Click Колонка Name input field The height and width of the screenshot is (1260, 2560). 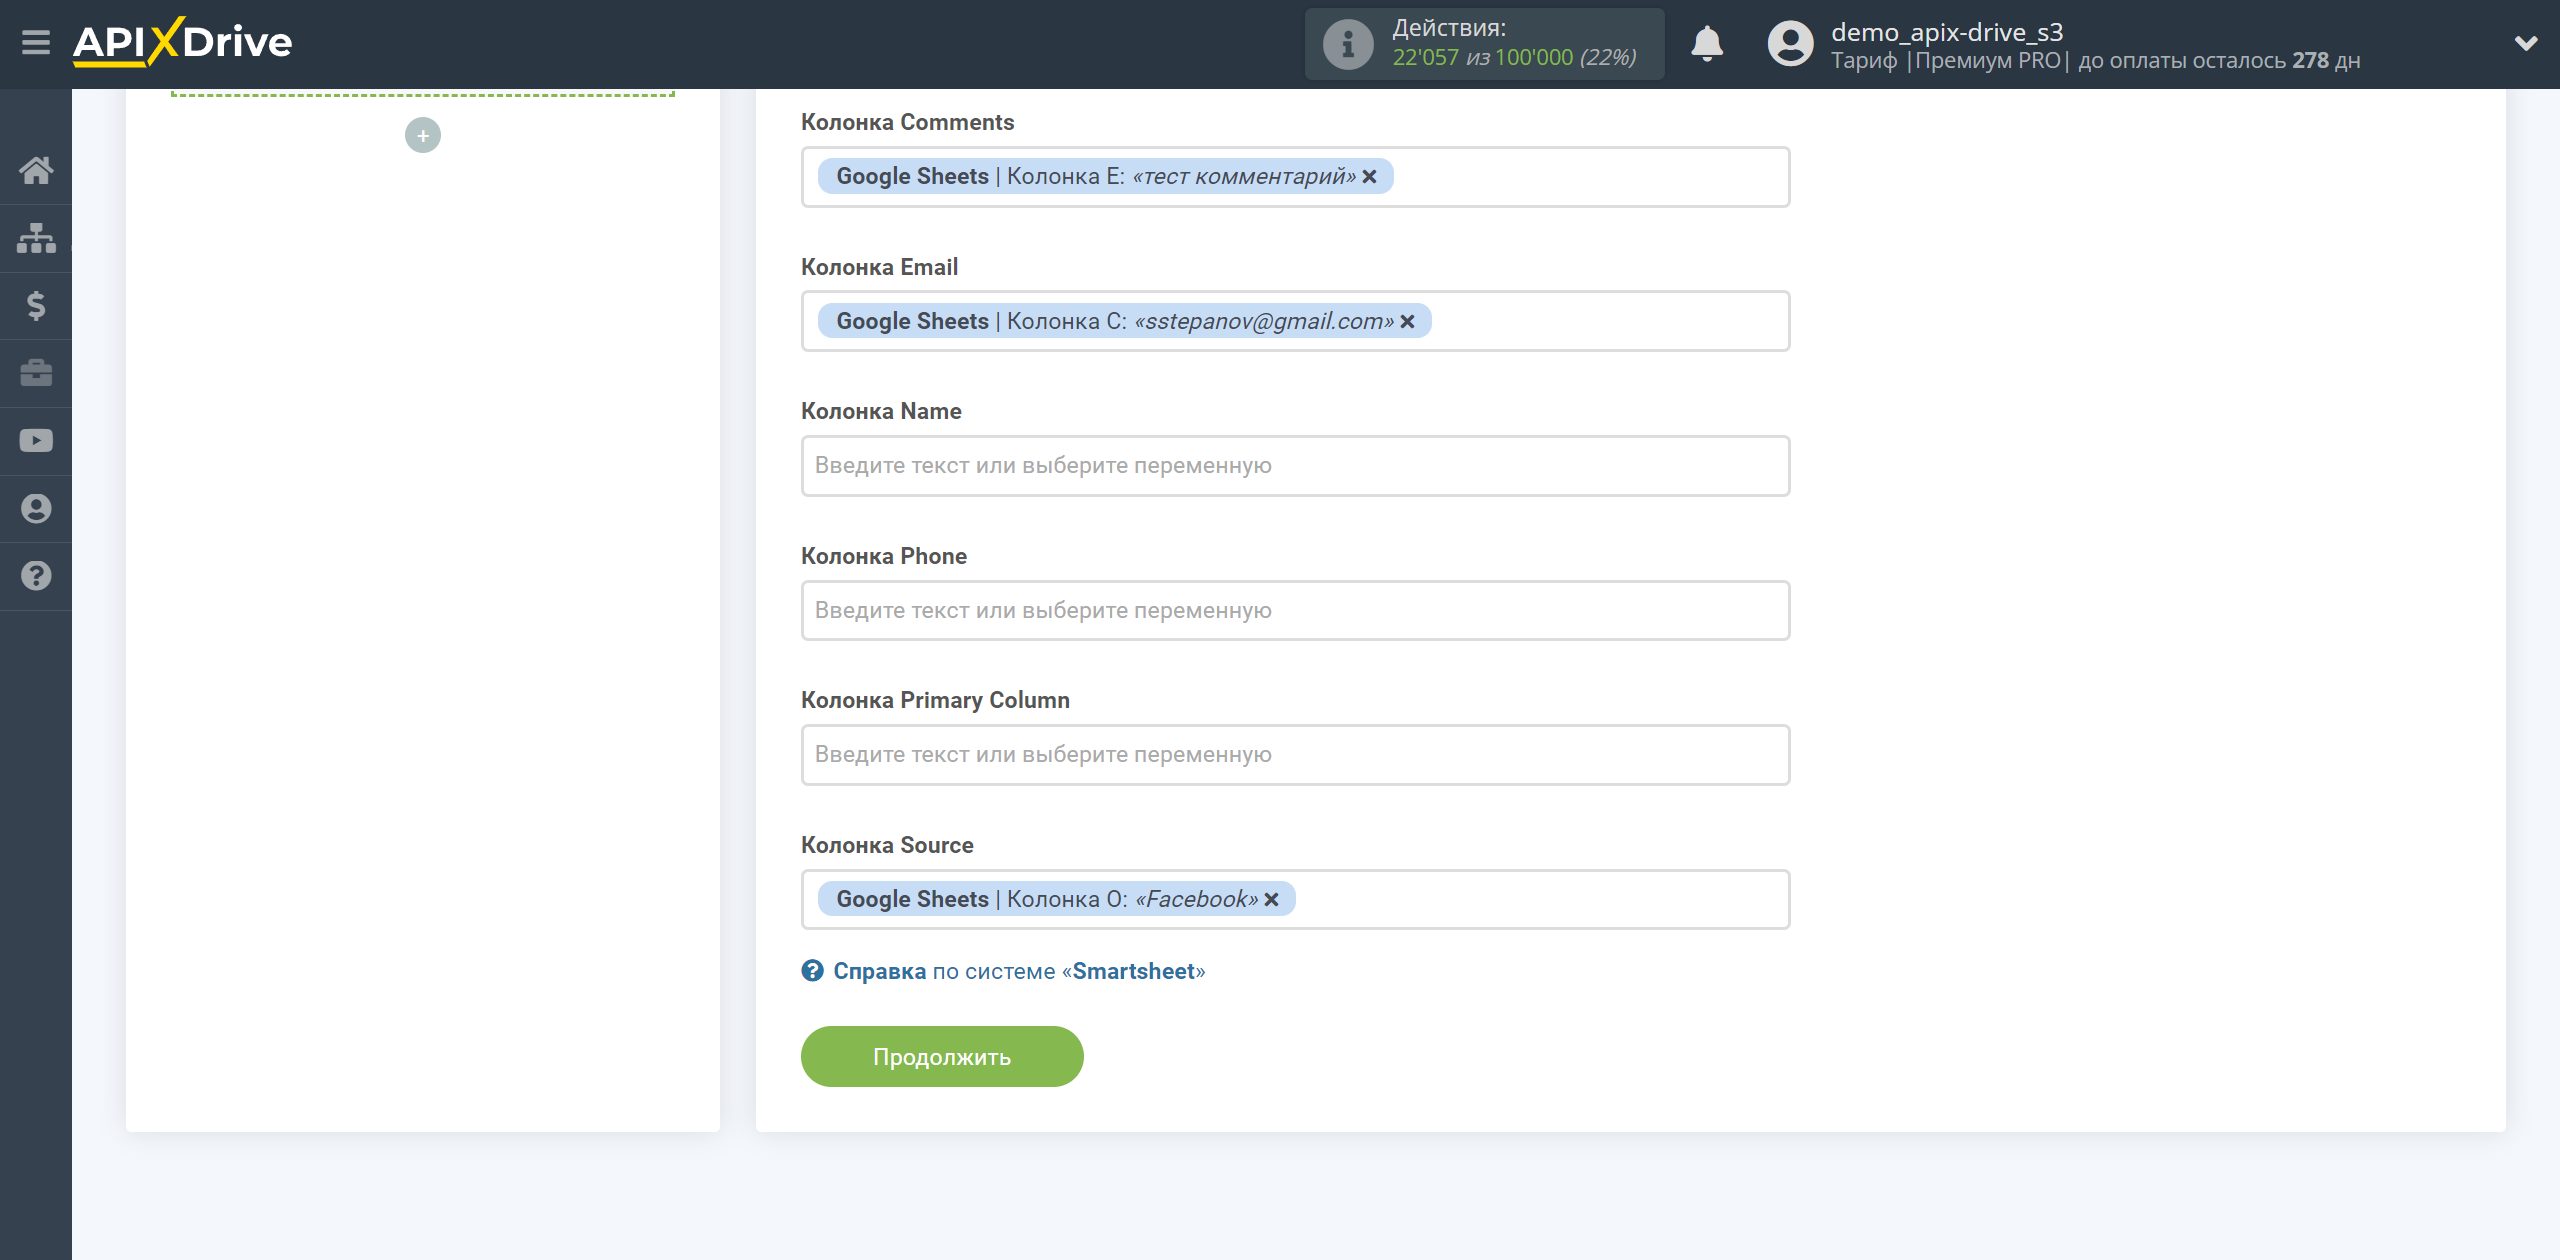coord(1291,465)
